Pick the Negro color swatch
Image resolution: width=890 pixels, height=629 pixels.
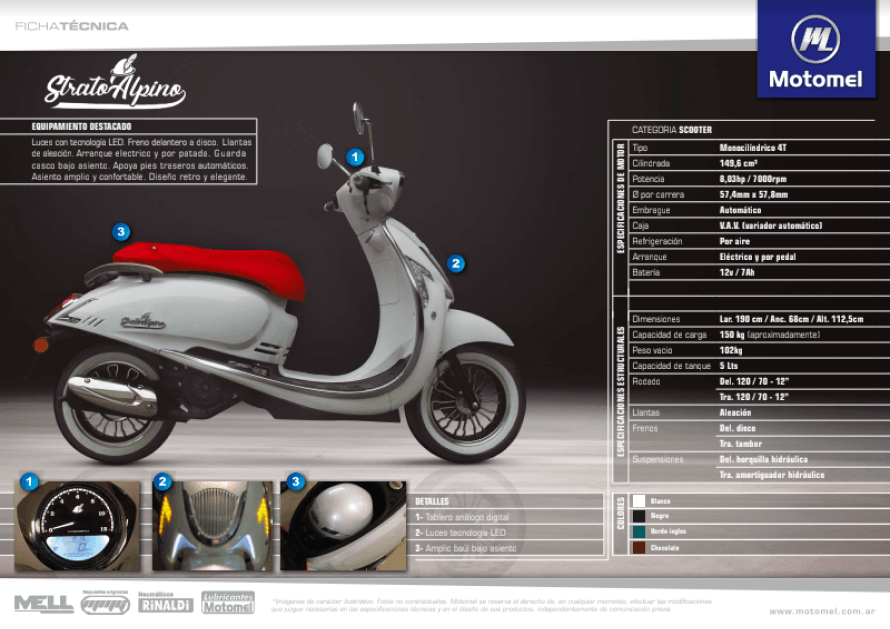pyautogui.click(x=639, y=516)
